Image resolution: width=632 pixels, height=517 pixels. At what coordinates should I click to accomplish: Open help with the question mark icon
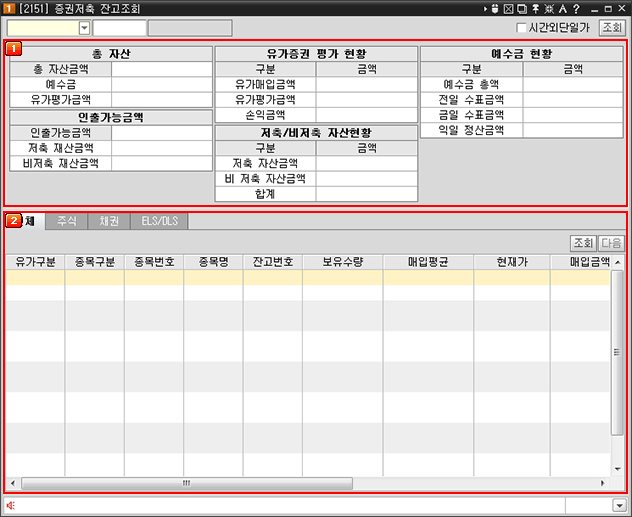point(576,9)
